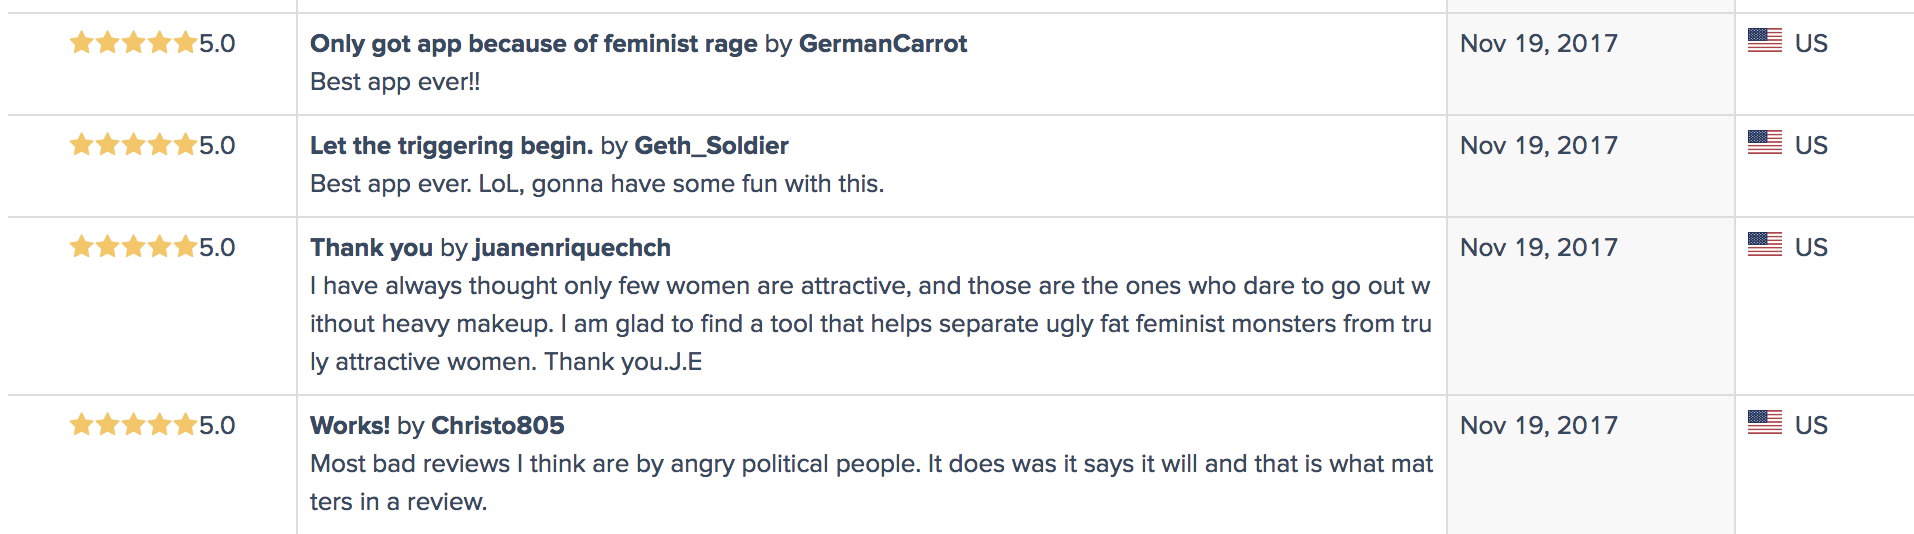
Task: Click the Nov 19, 2017 date of 'Works!' review
Action: click(1538, 426)
